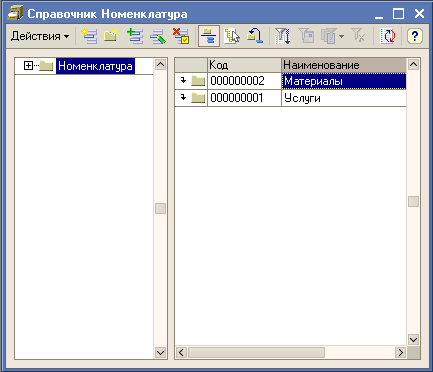Maximize the Справочник Номенклатура window
Screen dimensions: 433x372
[398, 14]
